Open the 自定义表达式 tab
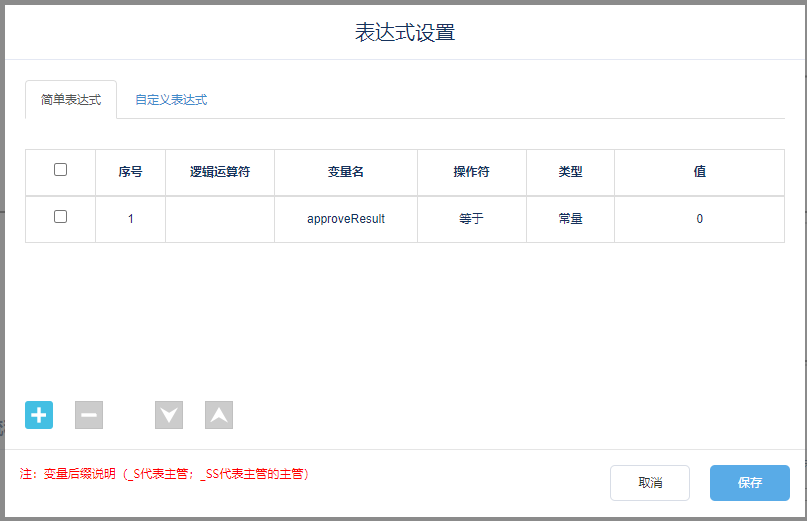Image resolution: width=807 pixels, height=521 pixels. [x=171, y=100]
